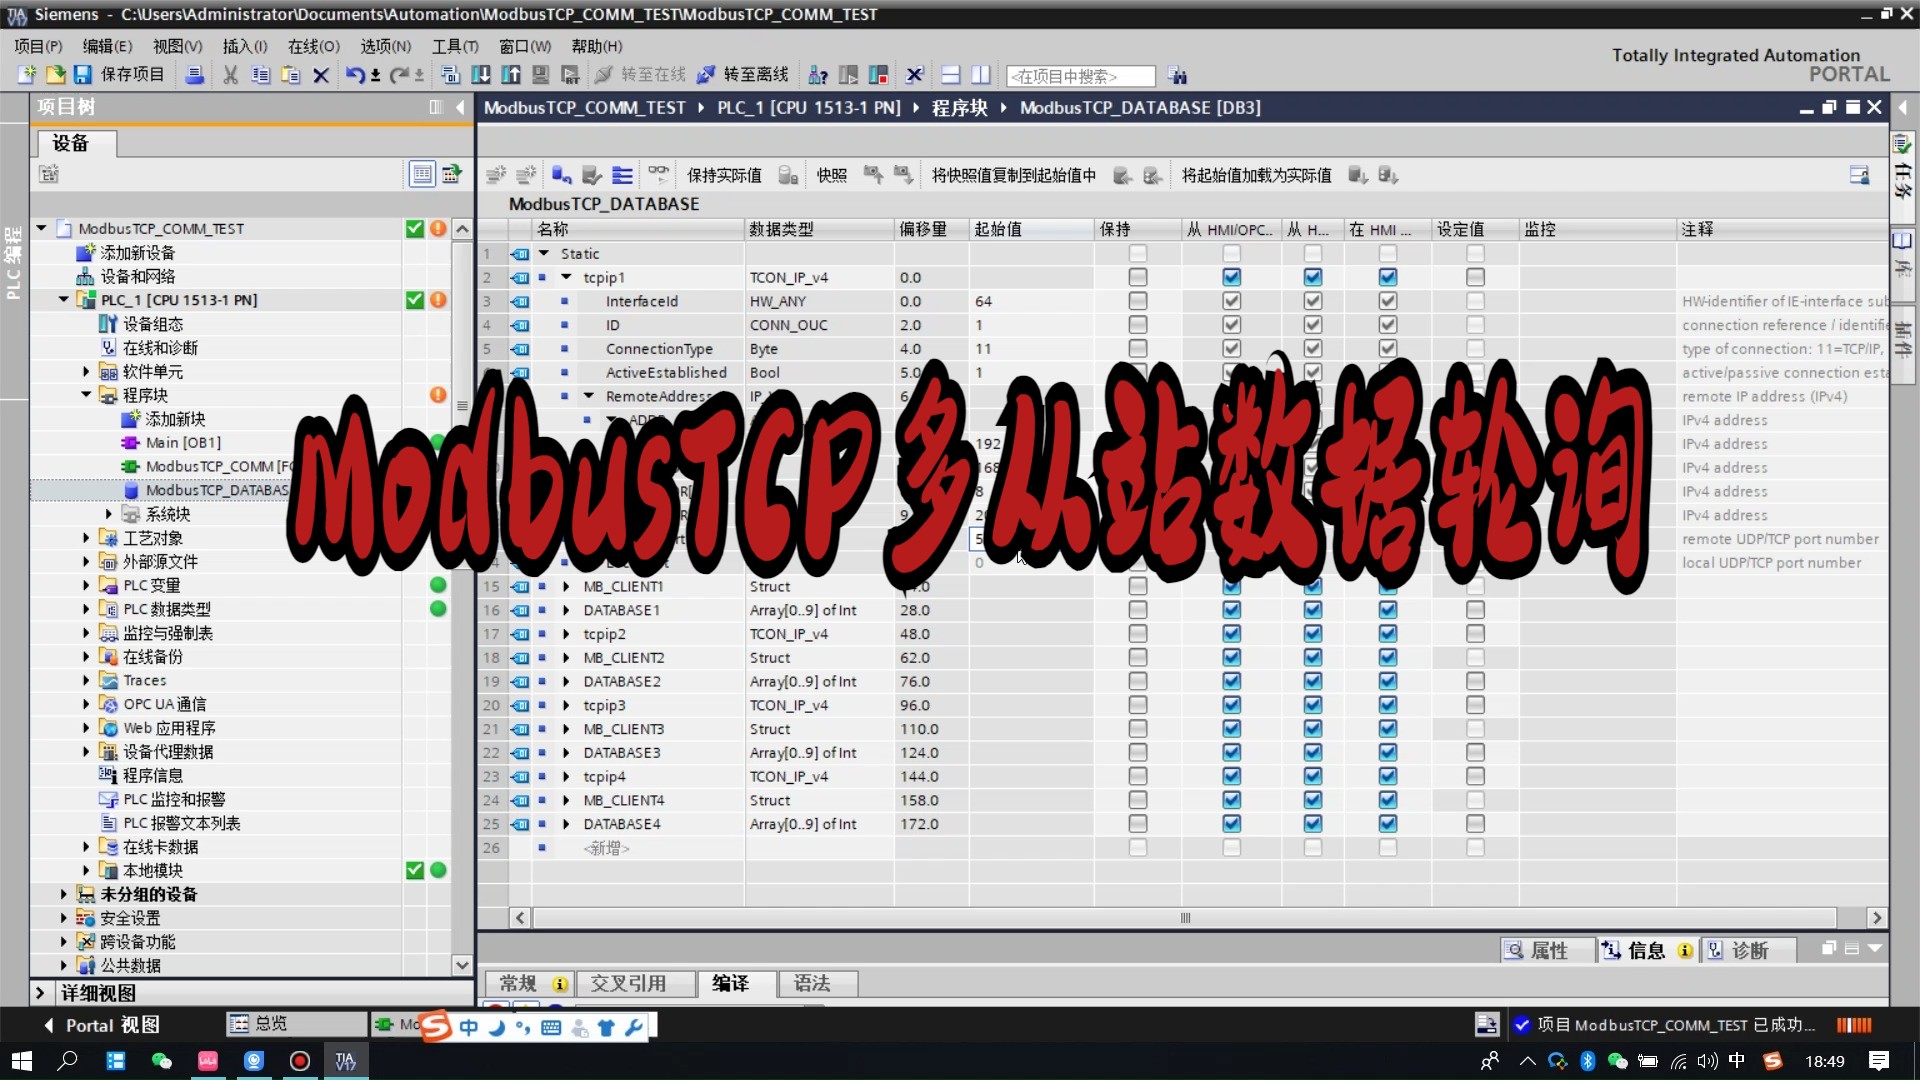This screenshot has width=1920, height=1080.
Task: Click the Delete X icon in toolbar
Action: [321, 75]
